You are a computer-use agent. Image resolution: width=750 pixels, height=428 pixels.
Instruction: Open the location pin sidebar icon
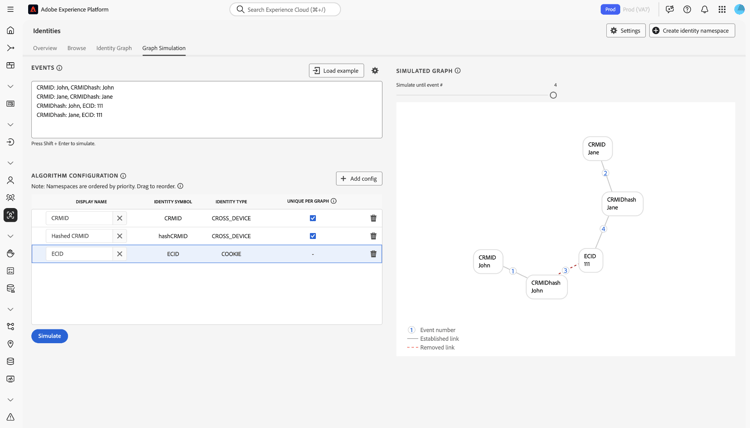pos(11,344)
